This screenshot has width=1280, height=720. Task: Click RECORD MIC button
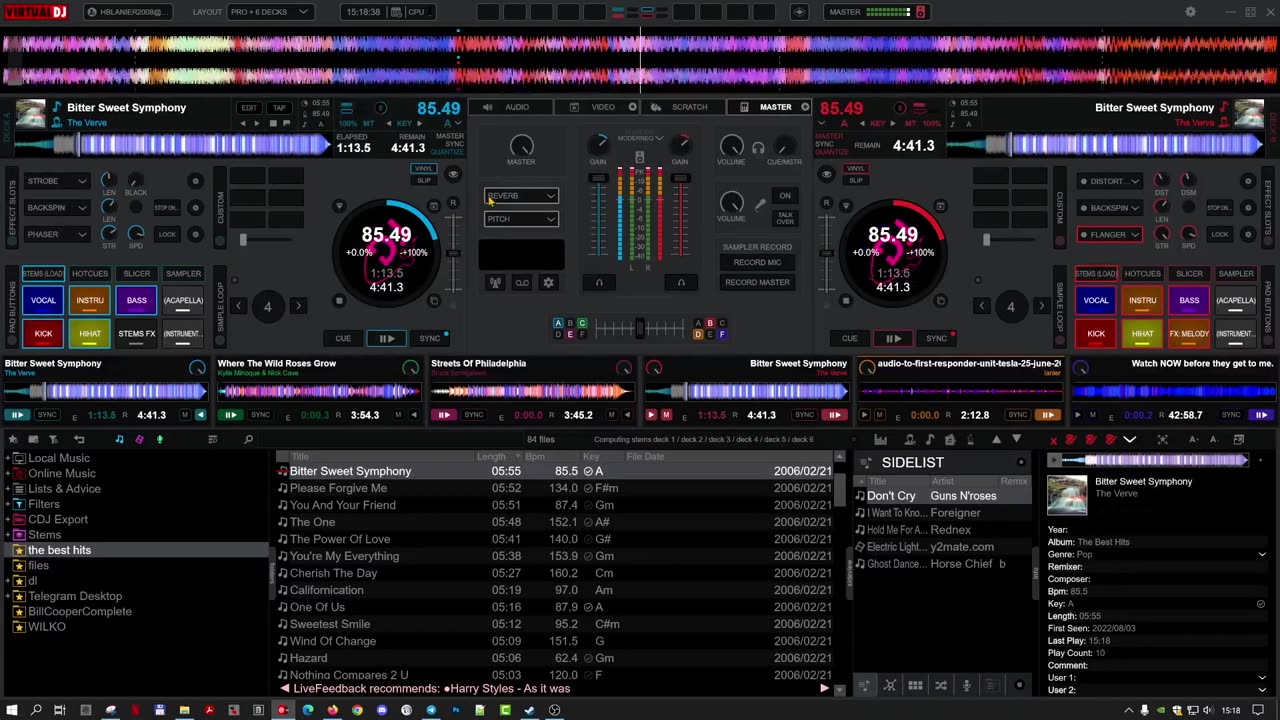(757, 262)
